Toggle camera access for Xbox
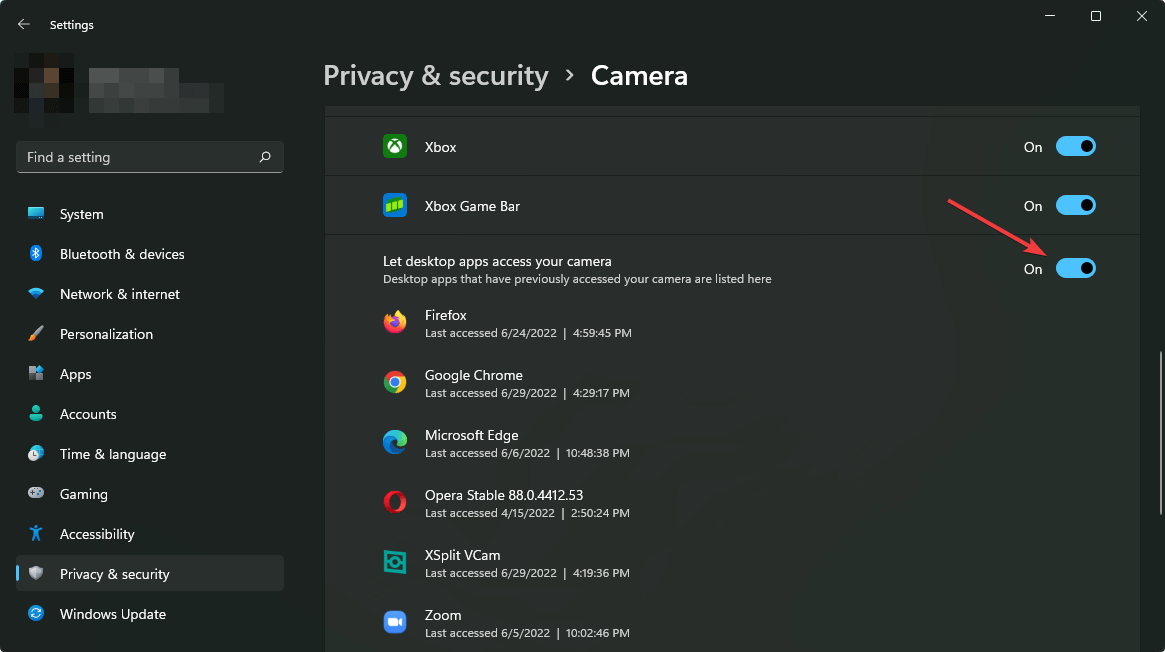This screenshot has height=652, width=1165. point(1076,146)
